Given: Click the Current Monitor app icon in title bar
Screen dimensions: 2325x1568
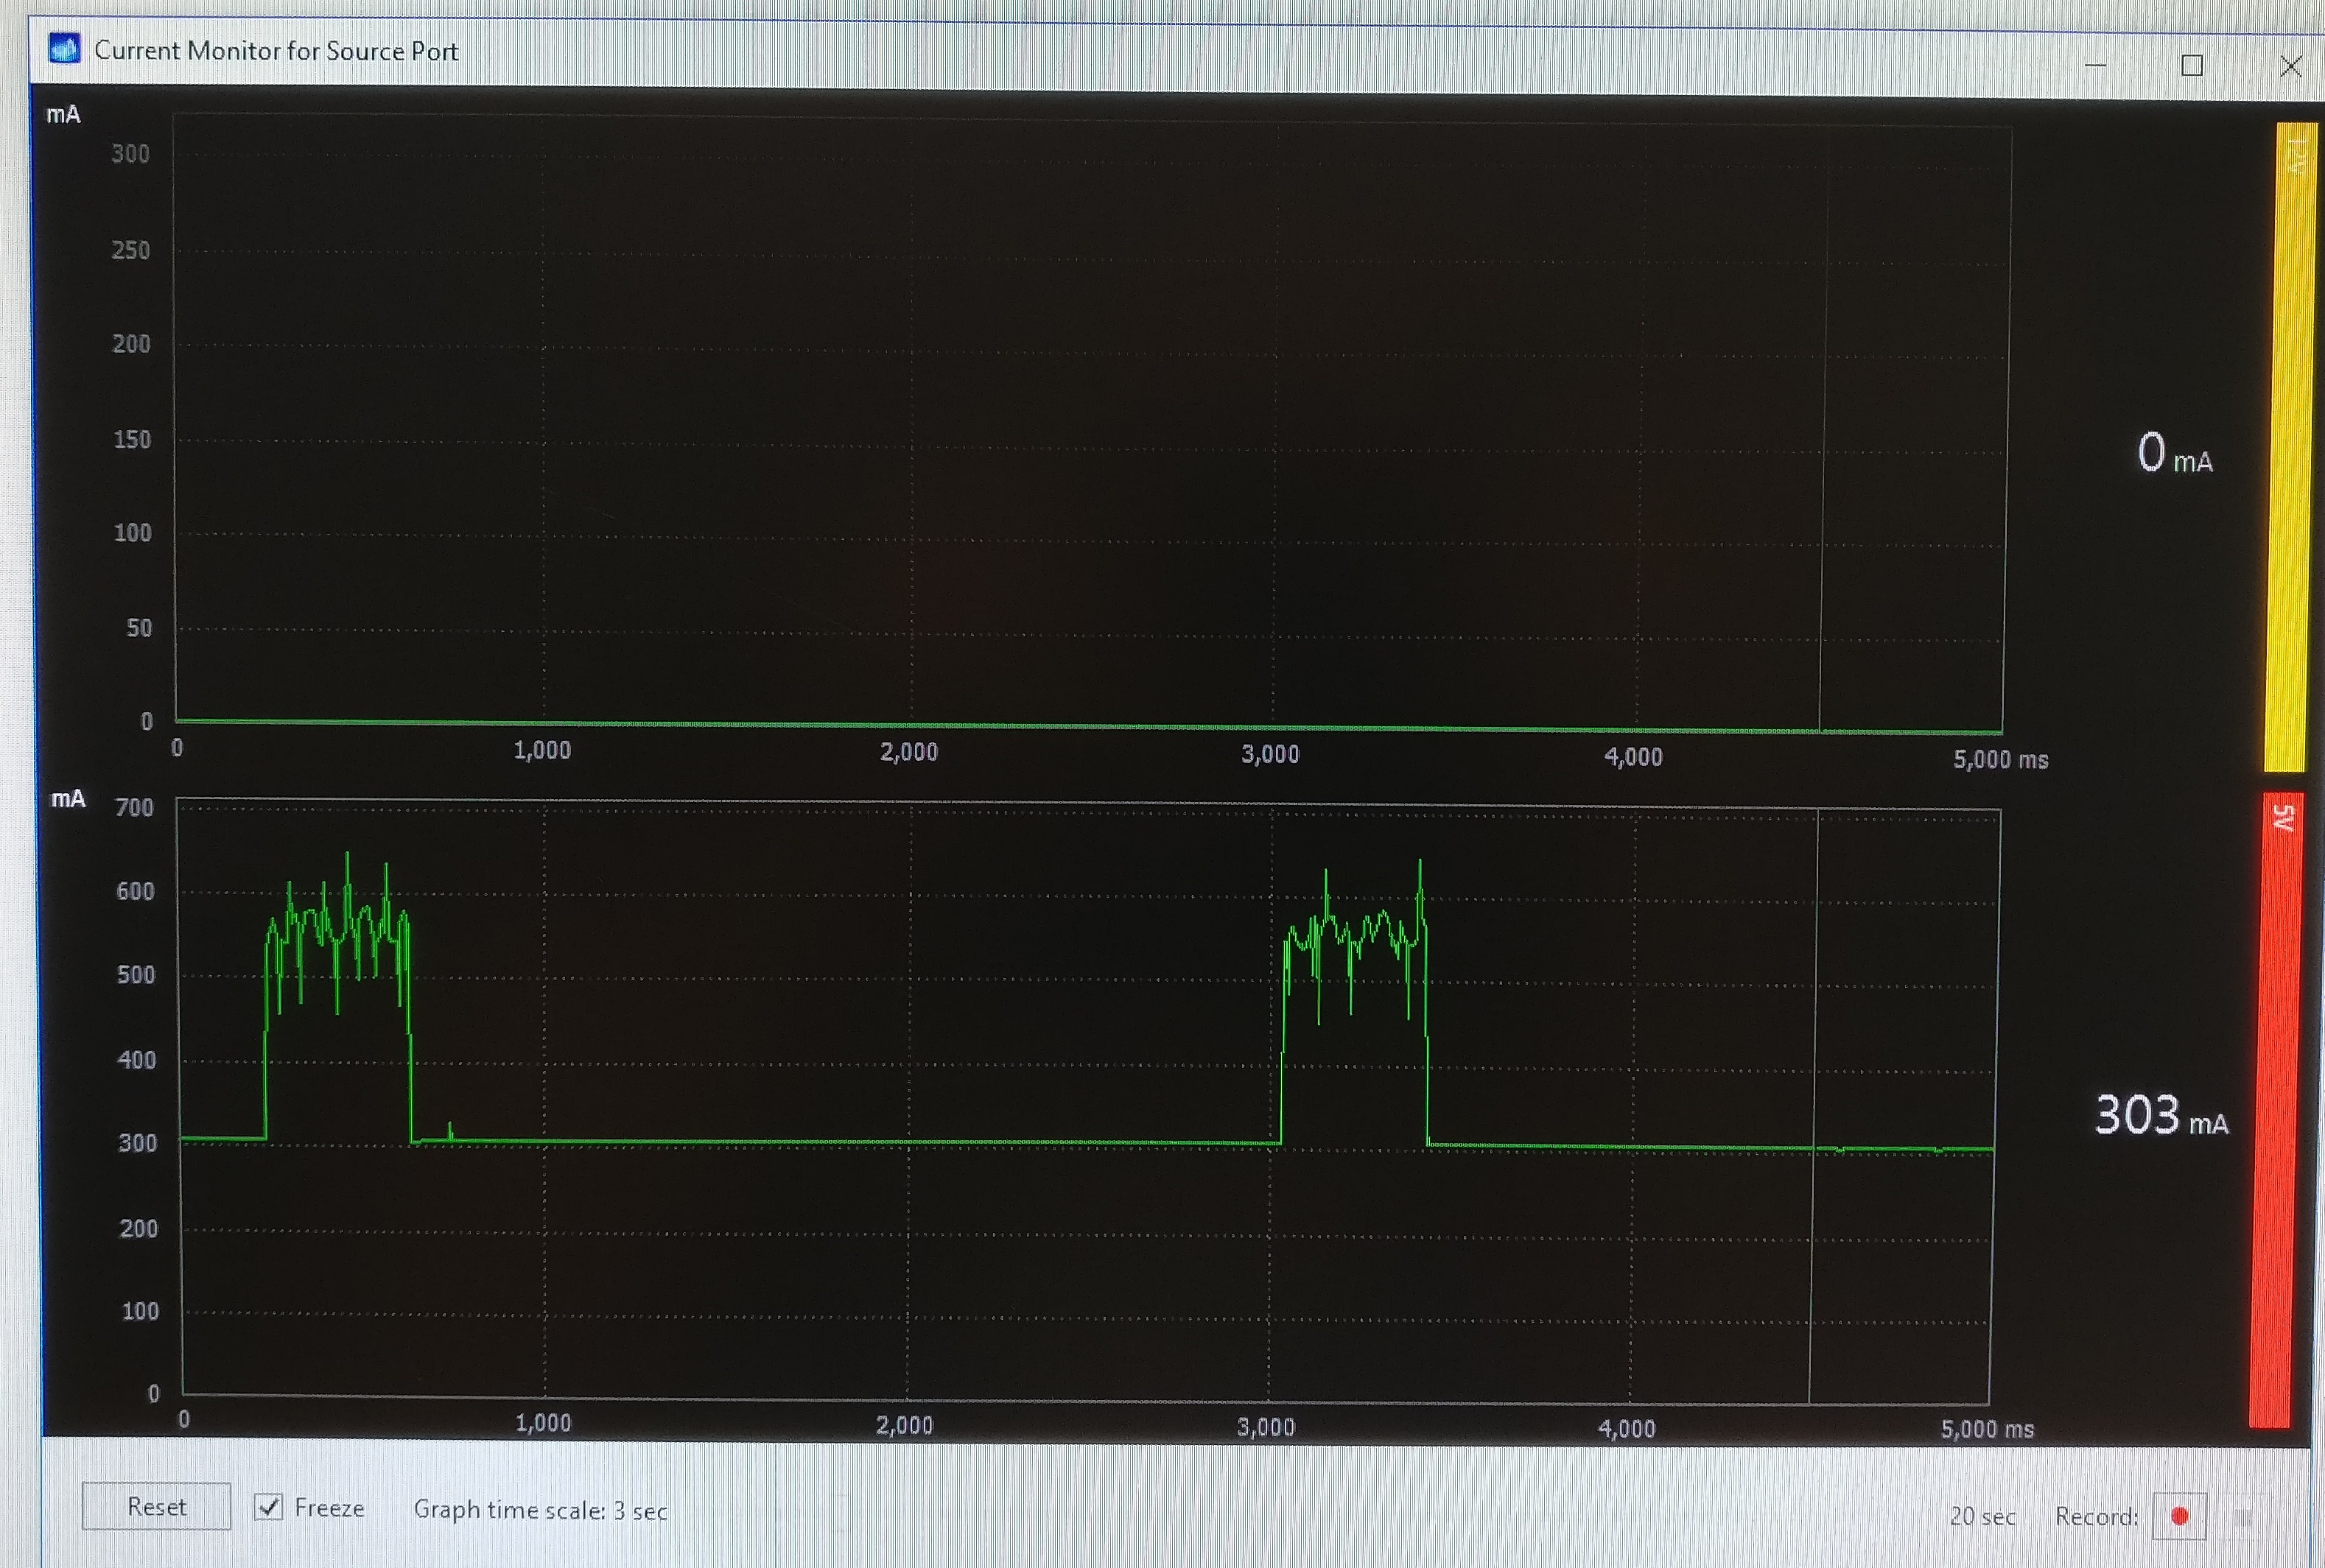Looking at the screenshot, I should (x=64, y=48).
